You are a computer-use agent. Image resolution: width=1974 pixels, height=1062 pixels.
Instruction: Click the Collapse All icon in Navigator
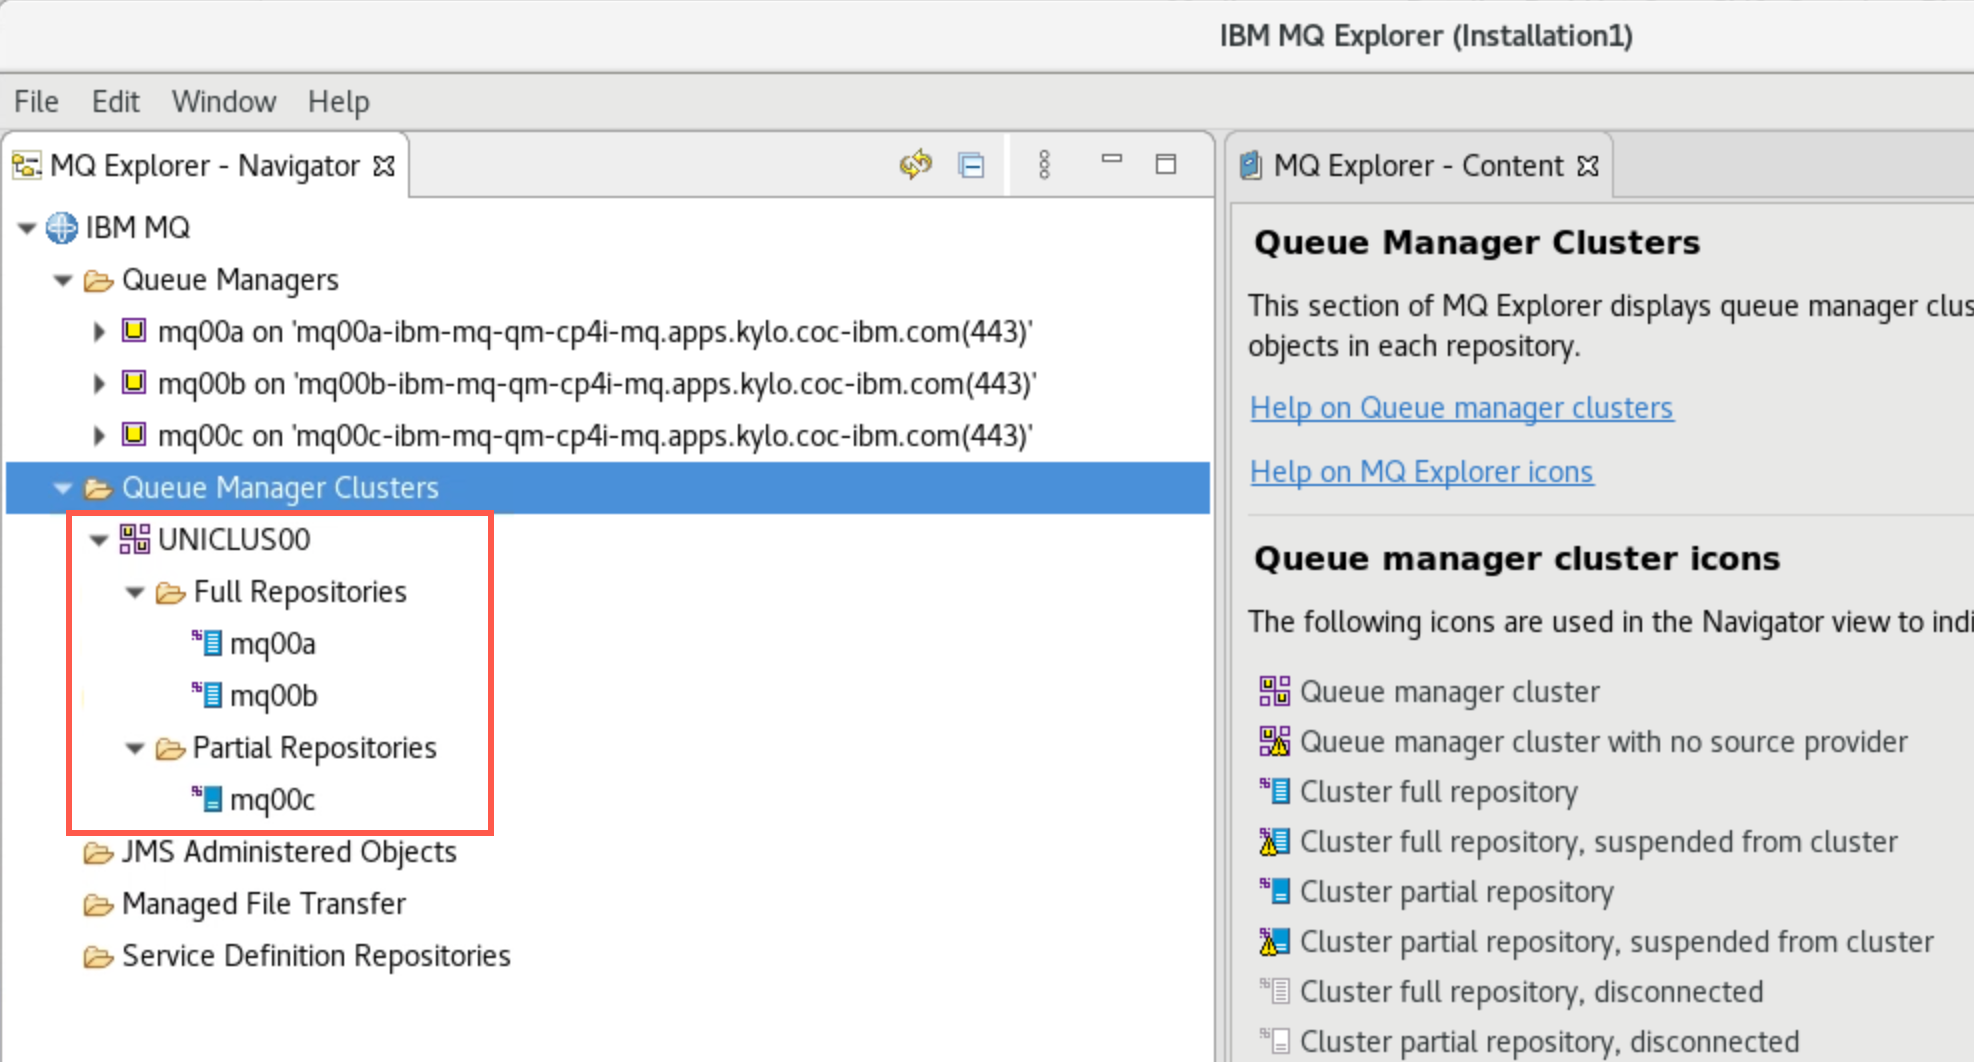pos(971,165)
